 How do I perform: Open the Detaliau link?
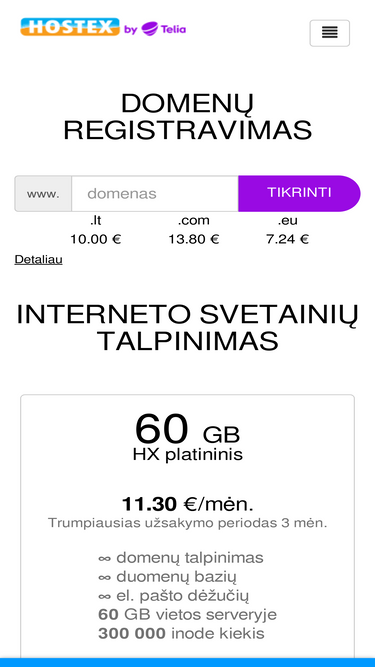[x=39, y=259]
